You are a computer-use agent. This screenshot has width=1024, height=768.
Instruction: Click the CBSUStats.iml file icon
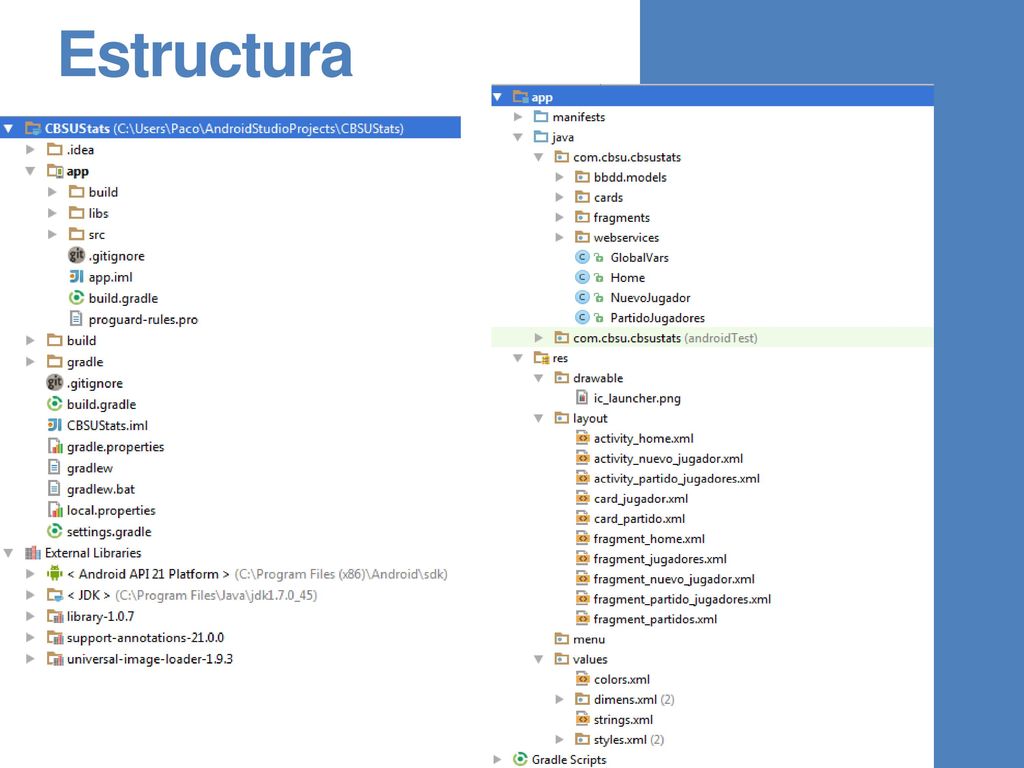coord(55,425)
